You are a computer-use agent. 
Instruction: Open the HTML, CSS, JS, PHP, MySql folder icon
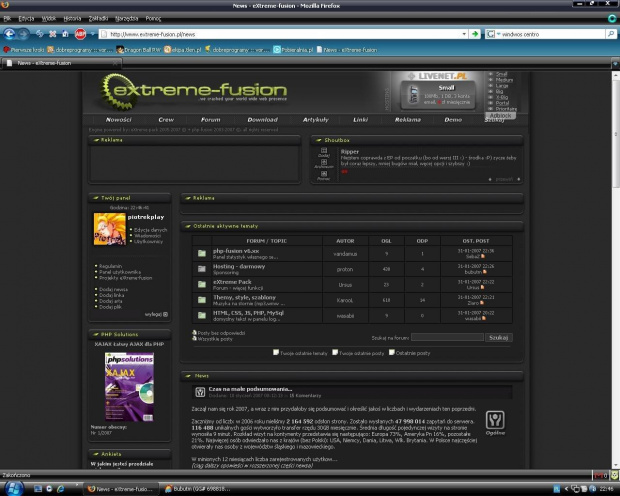click(x=202, y=315)
